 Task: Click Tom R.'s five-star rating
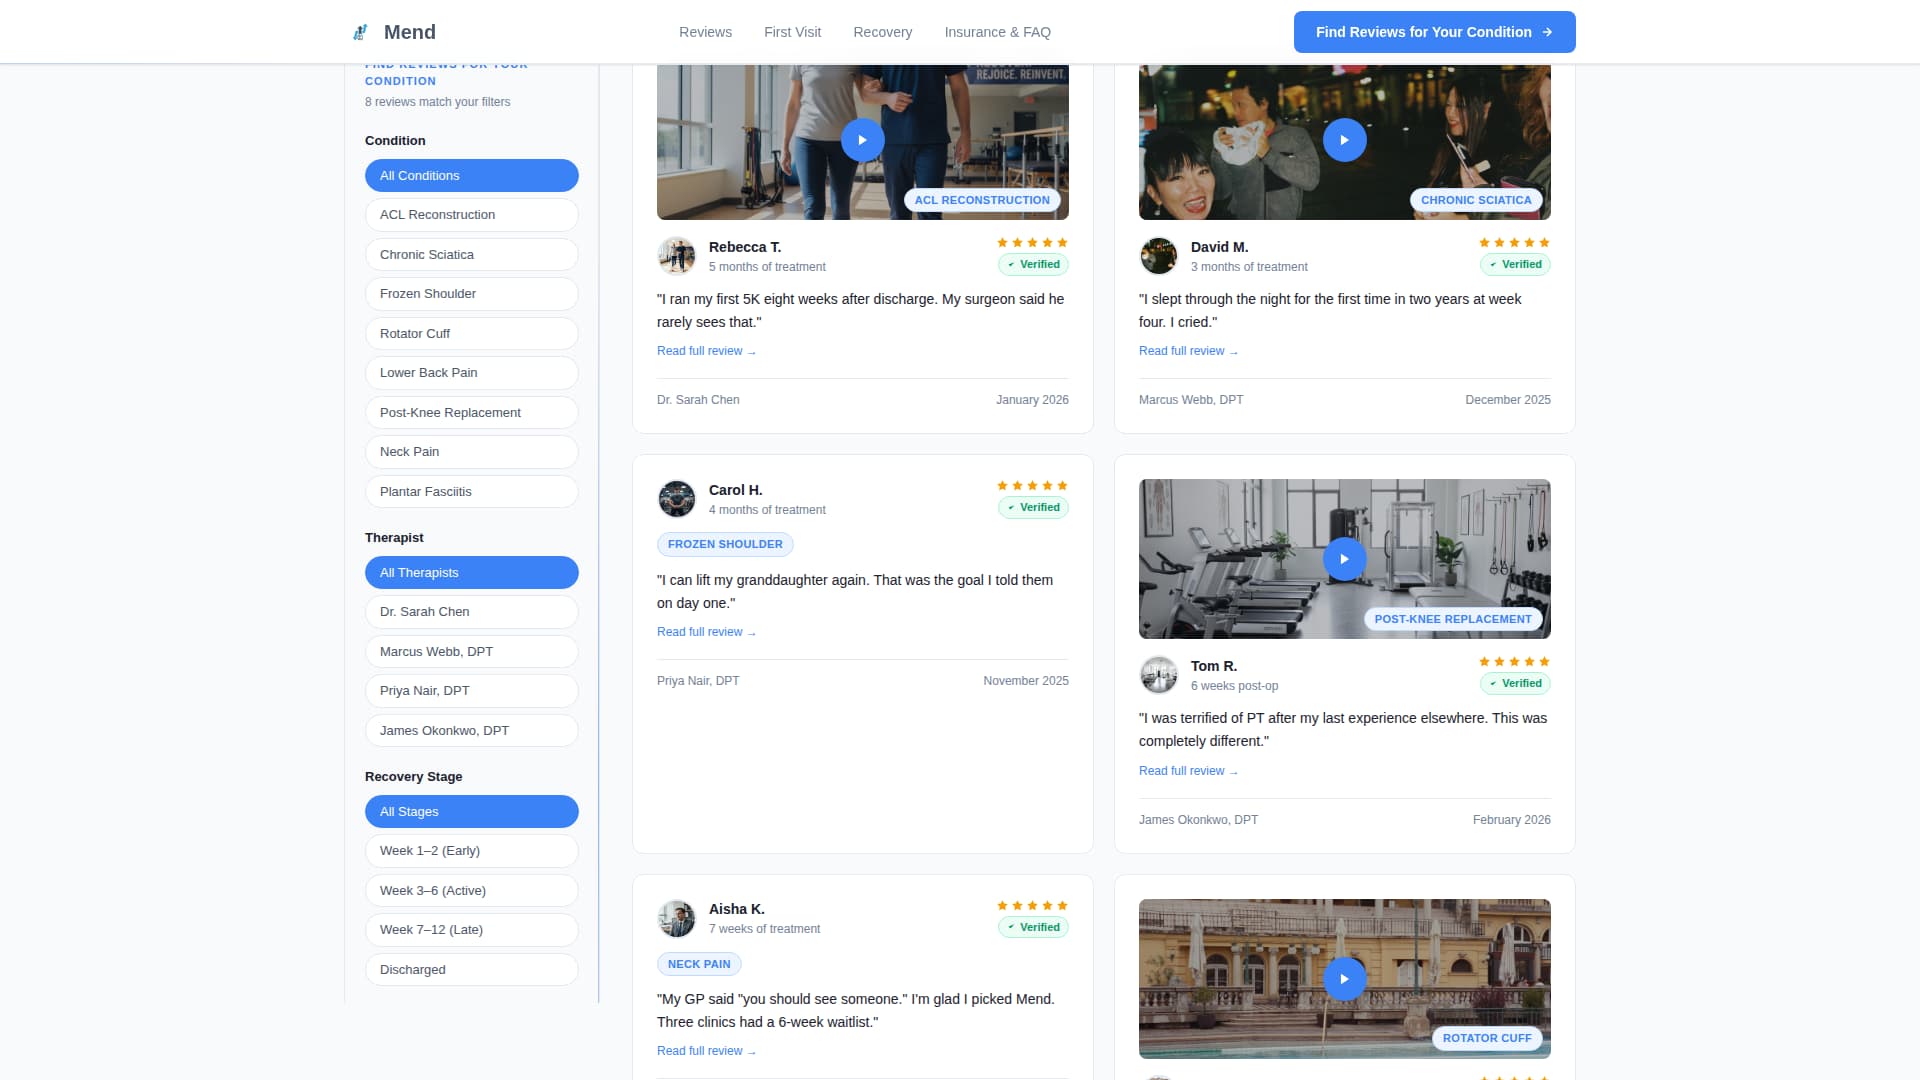(1514, 662)
